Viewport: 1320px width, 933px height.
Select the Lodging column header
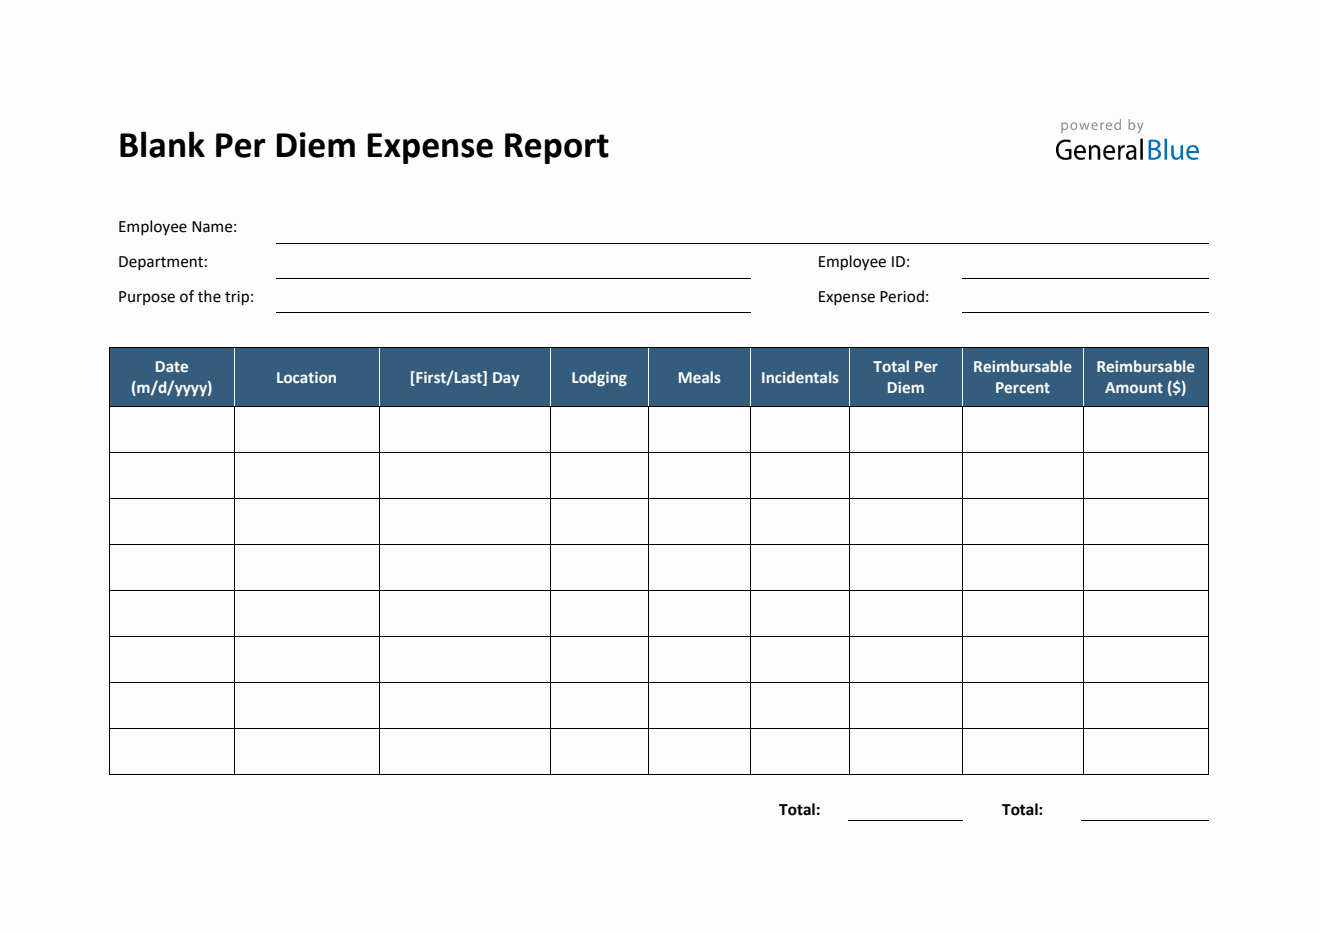point(599,377)
